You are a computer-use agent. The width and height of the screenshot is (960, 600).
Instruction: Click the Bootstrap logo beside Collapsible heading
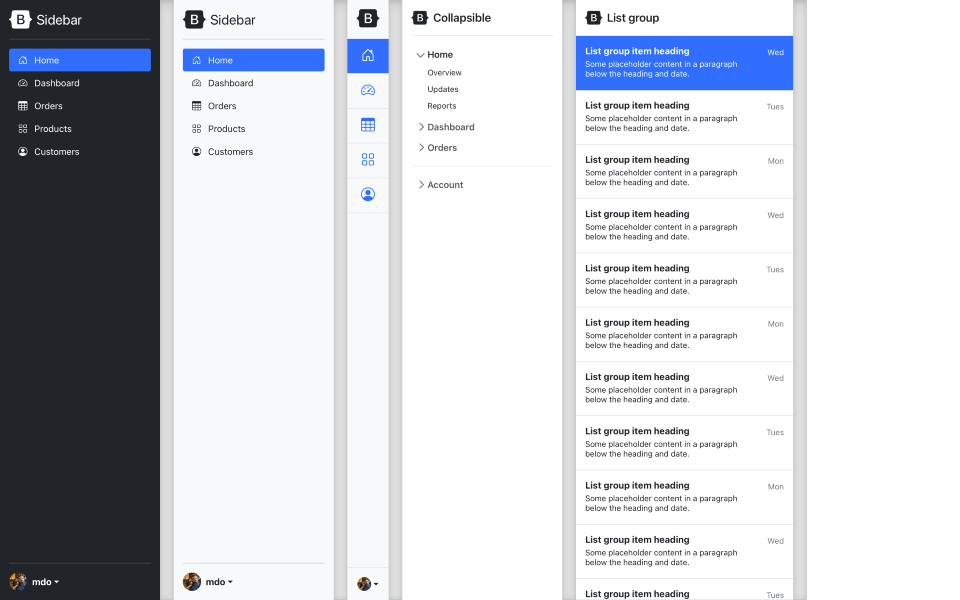pyautogui.click(x=420, y=17)
